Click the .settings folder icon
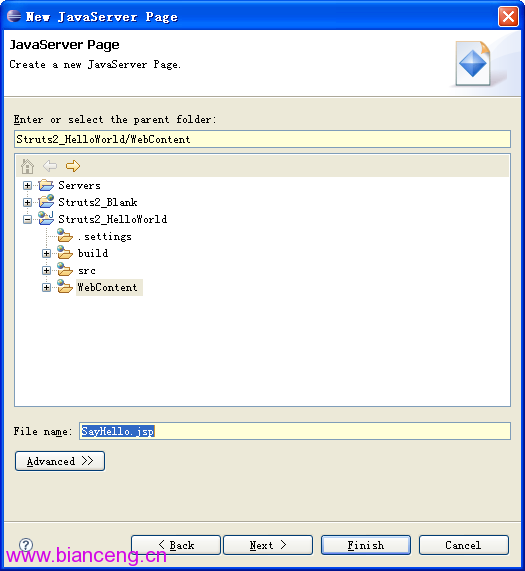525x571 pixels. click(x=65, y=236)
